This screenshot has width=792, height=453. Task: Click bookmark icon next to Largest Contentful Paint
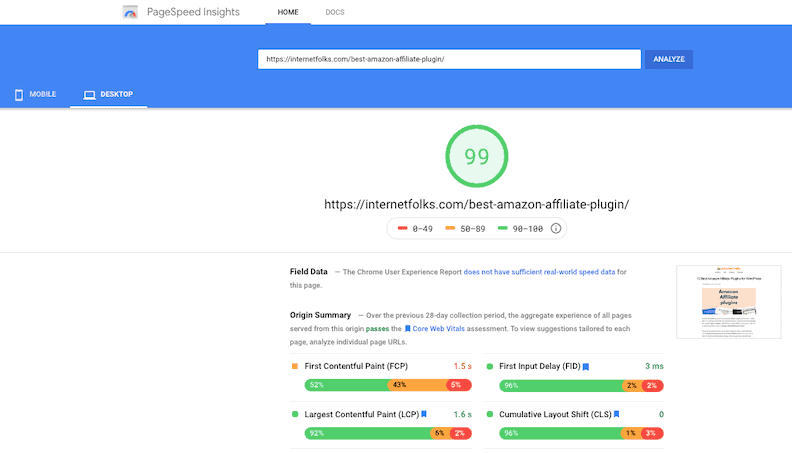(424, 414)
